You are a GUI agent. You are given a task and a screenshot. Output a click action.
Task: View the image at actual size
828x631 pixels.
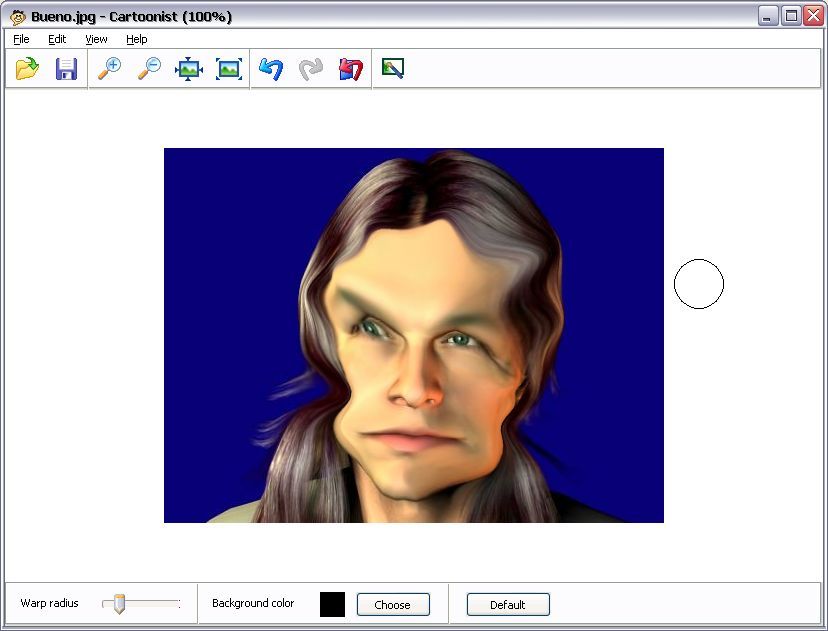(229, 68)
